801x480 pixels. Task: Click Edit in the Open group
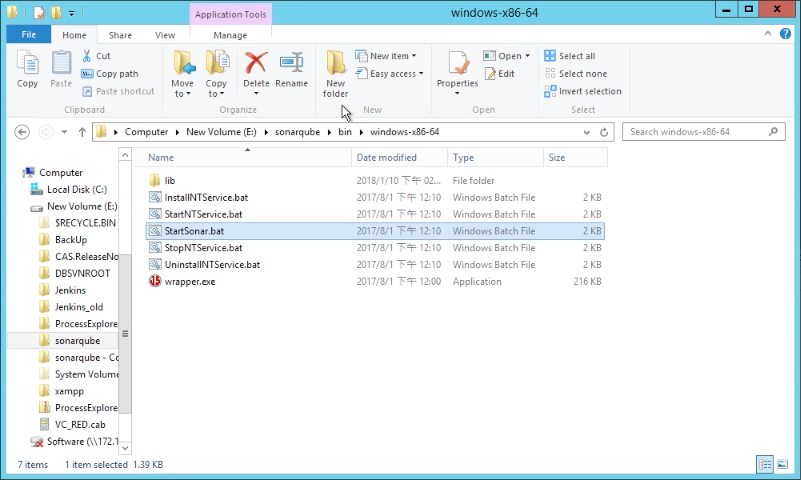[500, 74]
